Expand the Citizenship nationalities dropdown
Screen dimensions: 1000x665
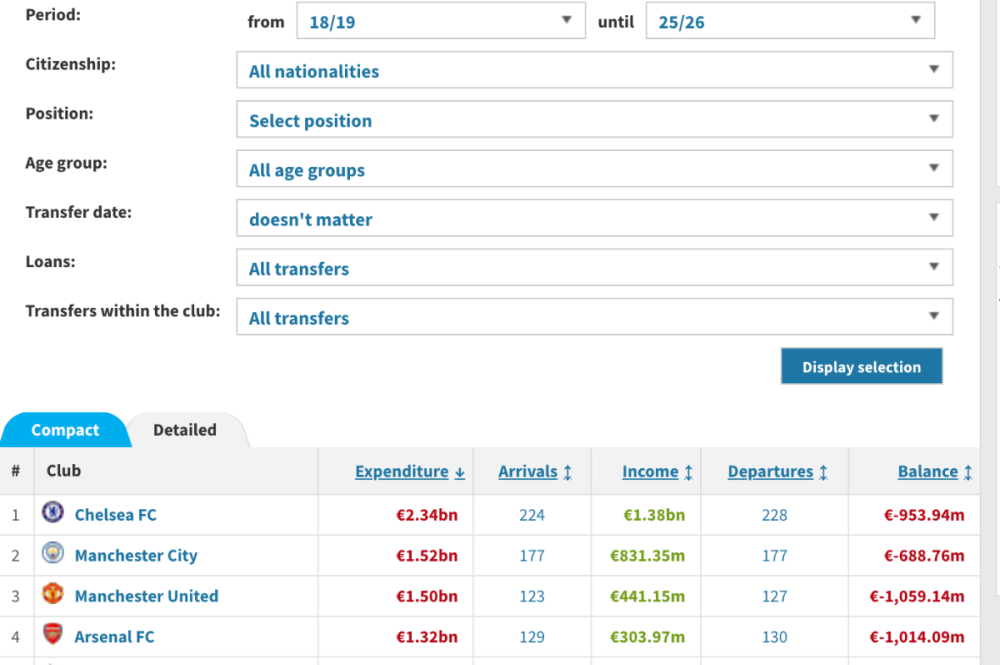594,71
